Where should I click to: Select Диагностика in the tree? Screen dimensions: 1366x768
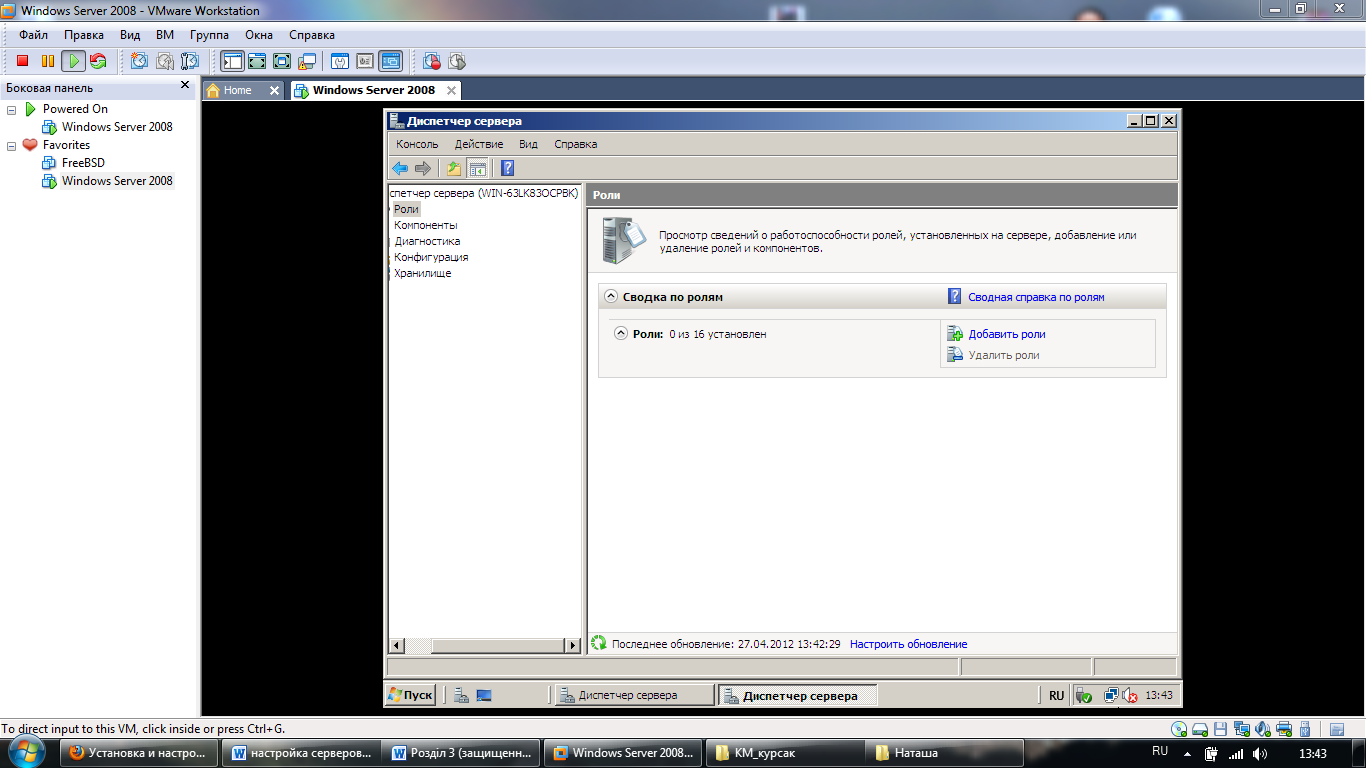pos(427,241)
